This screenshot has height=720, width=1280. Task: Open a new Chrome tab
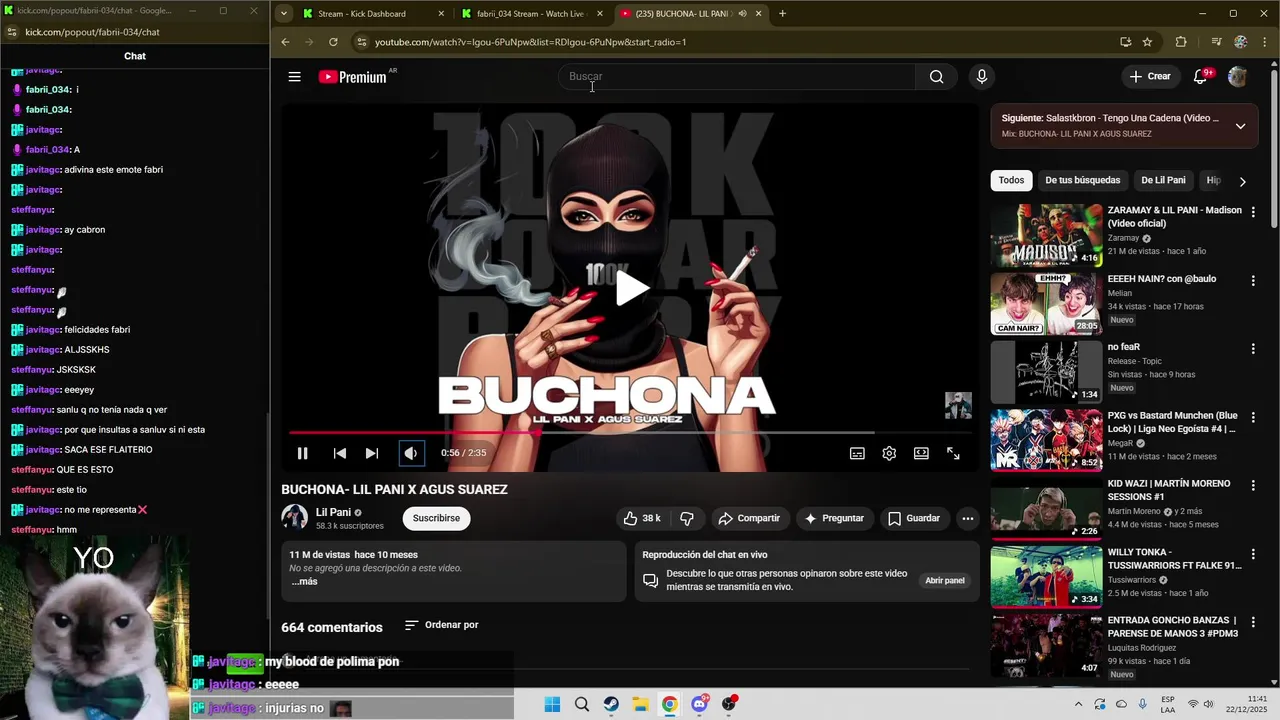pos(782,14)
